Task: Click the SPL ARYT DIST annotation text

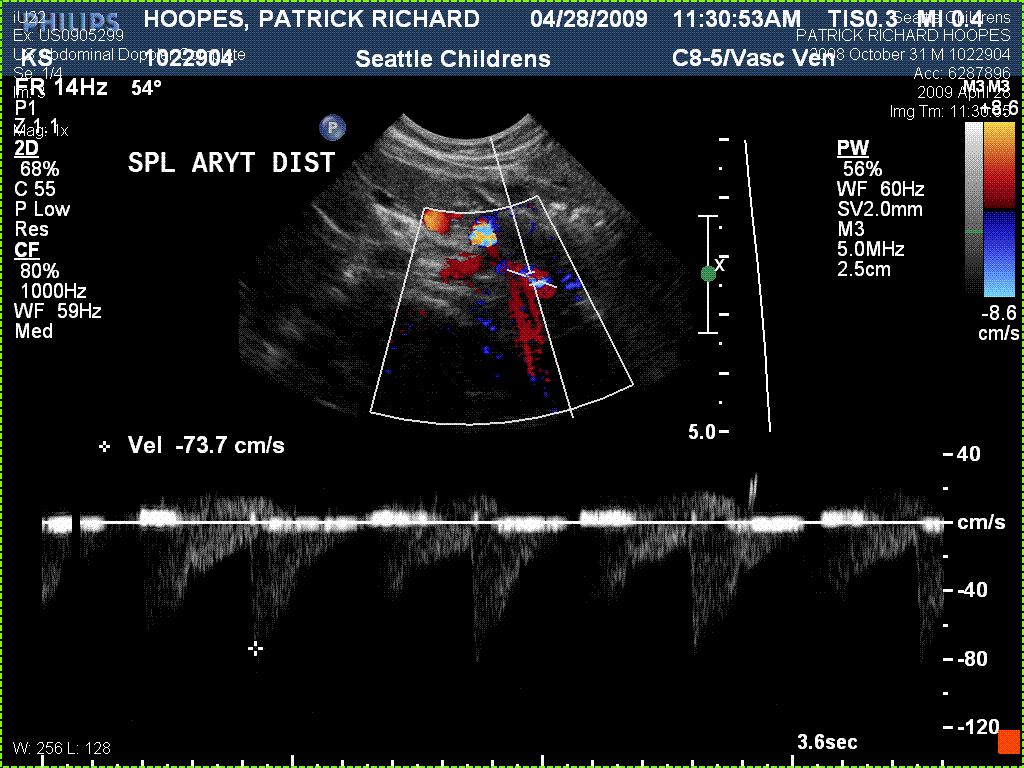Action: 231,163
